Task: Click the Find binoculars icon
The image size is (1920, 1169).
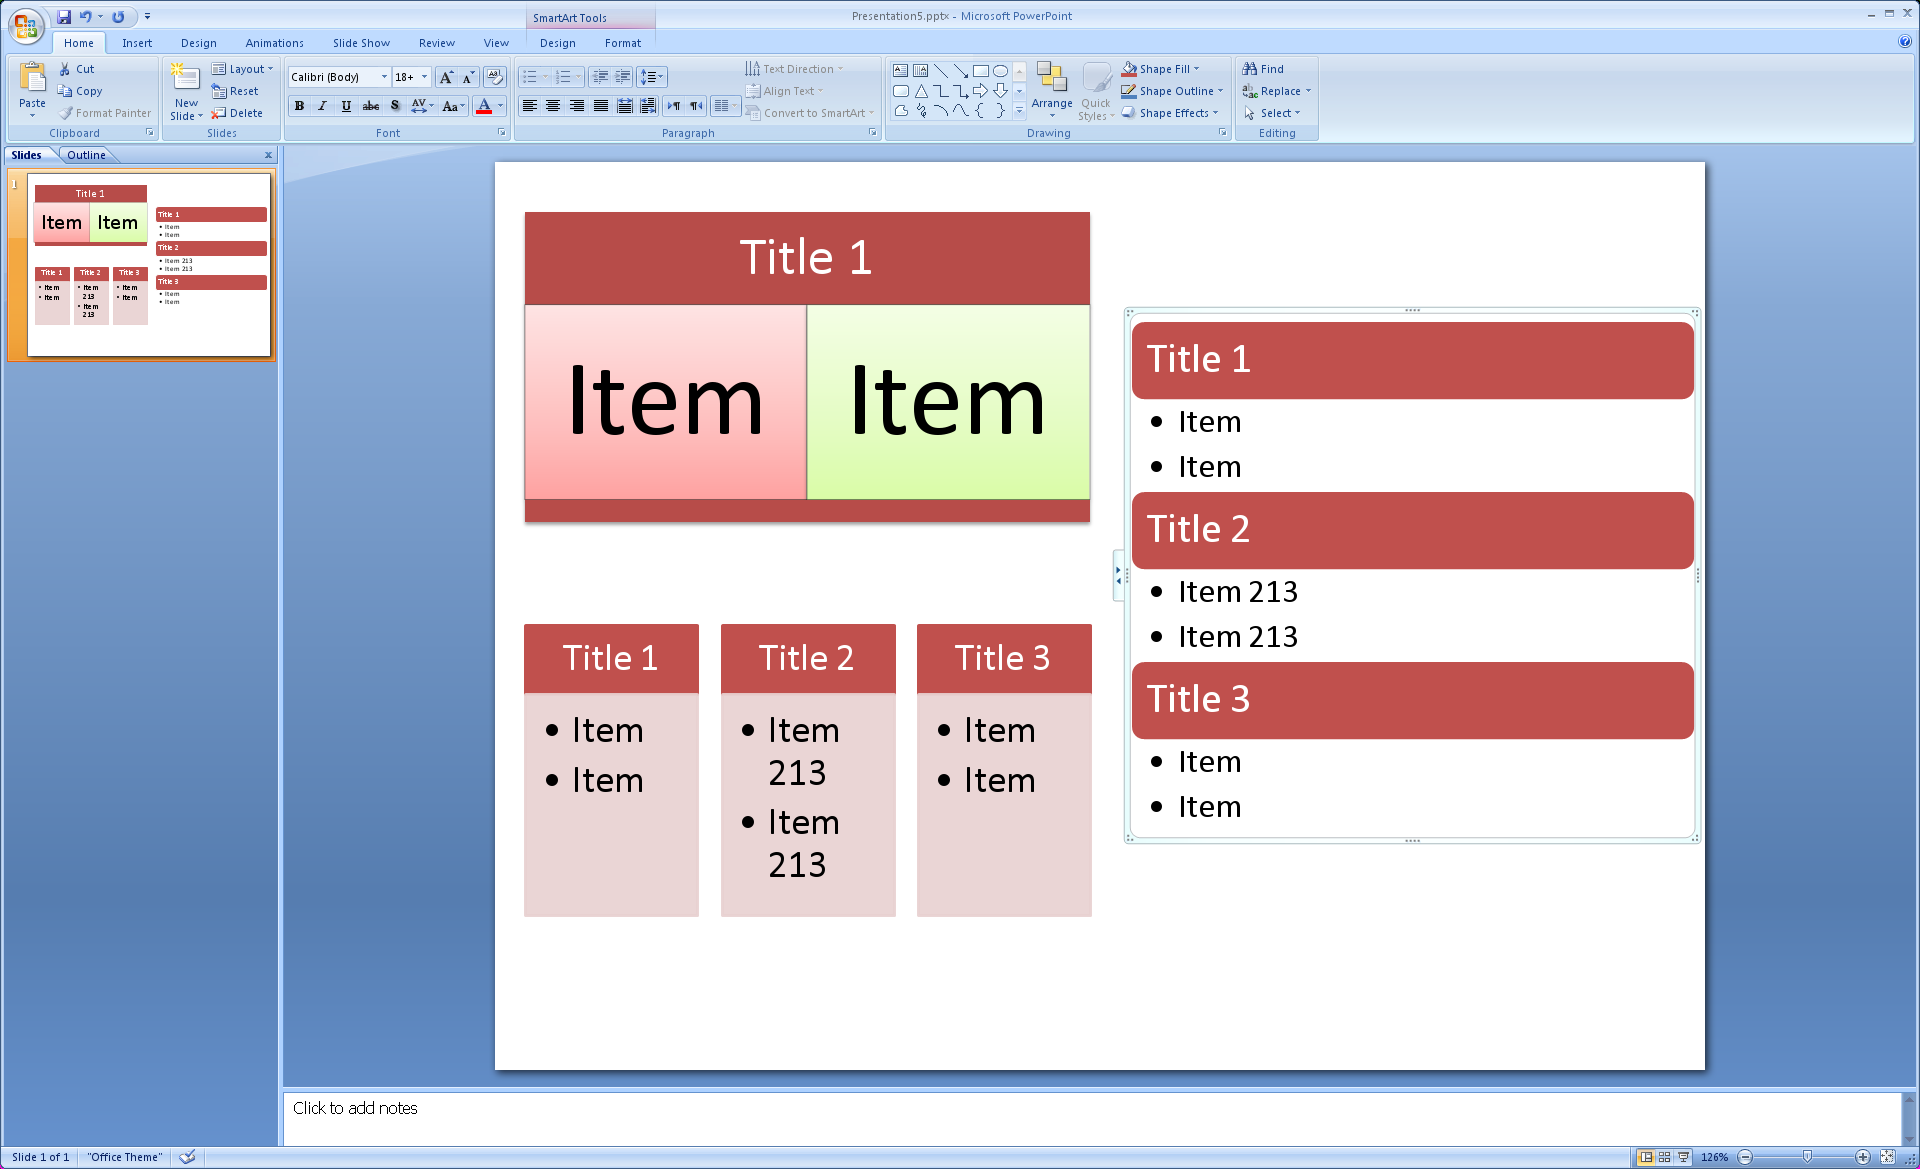Action: pyautogui.click(x=1250, y=69)
